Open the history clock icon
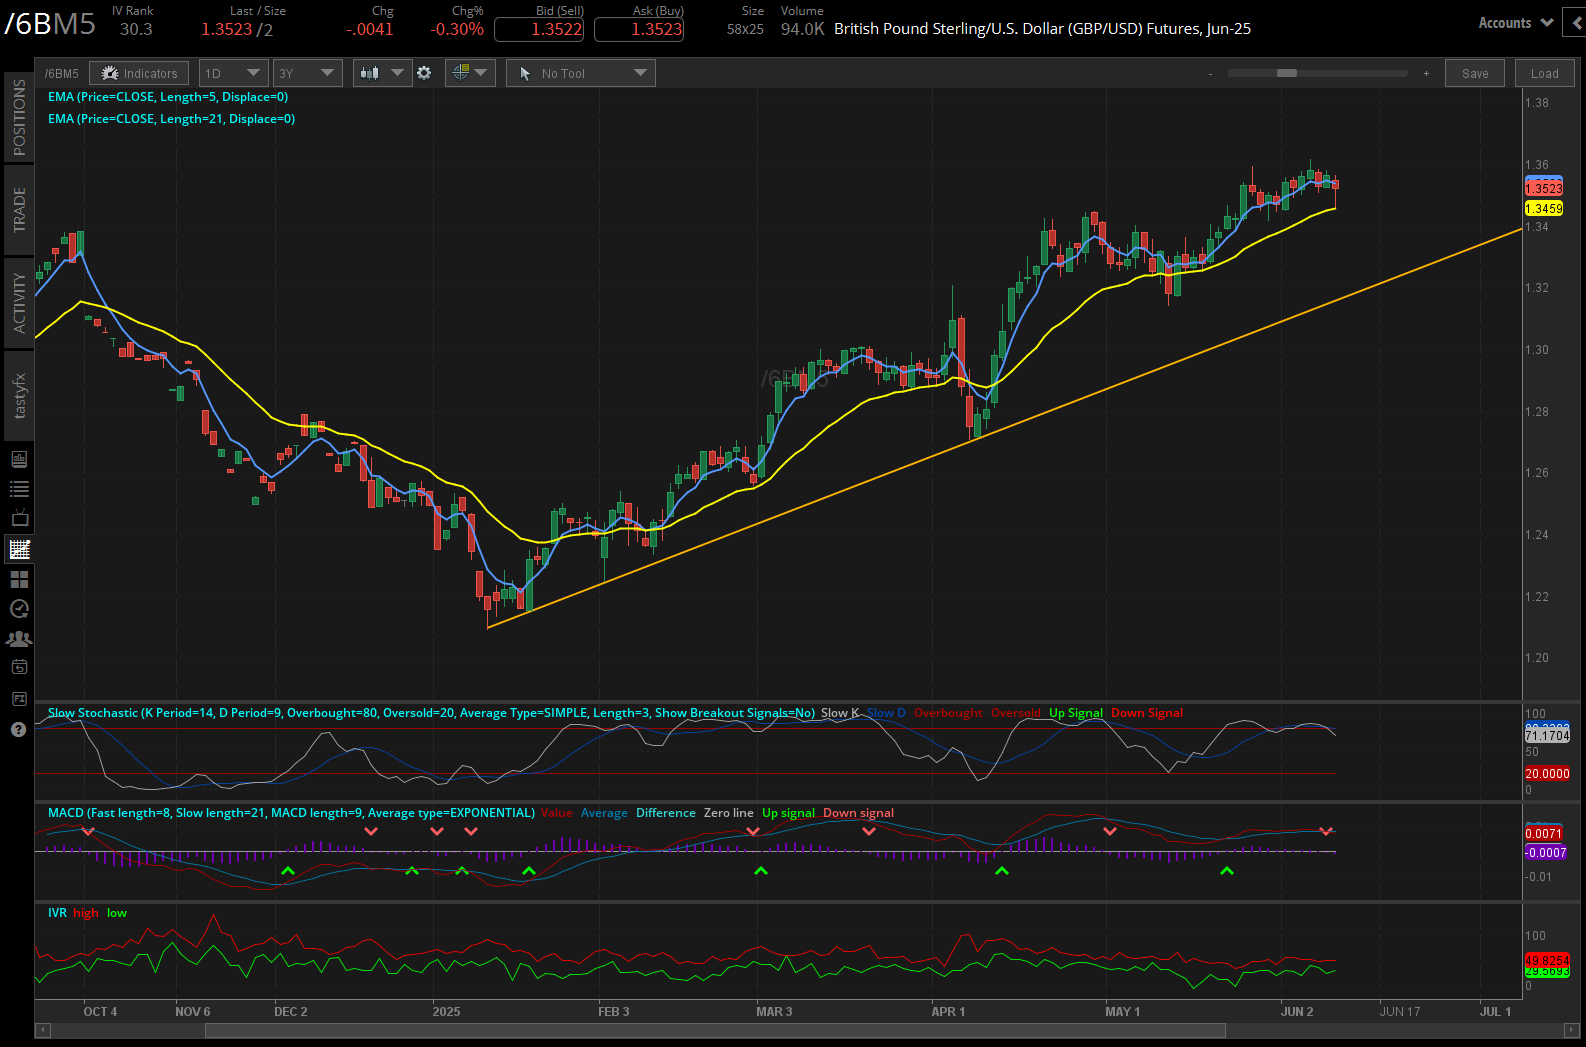The image size is (1586, 1047). 19,609
